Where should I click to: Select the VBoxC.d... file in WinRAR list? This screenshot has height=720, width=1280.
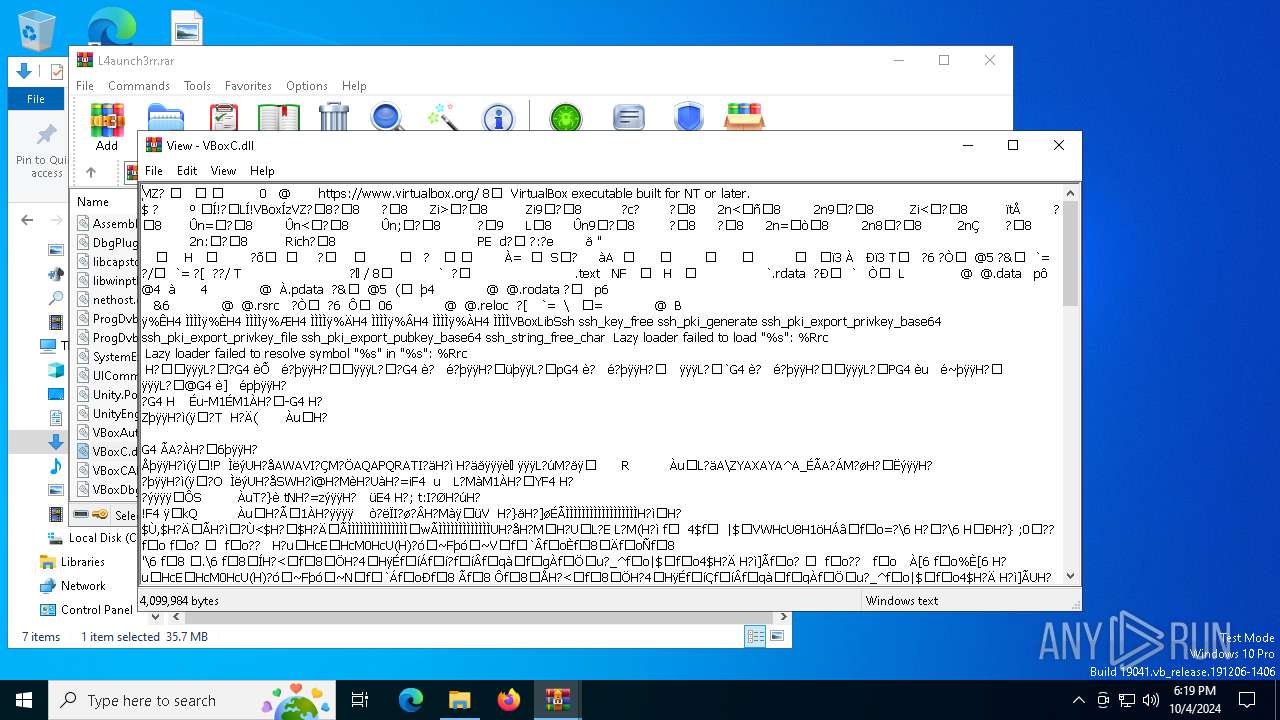(106, 451)
